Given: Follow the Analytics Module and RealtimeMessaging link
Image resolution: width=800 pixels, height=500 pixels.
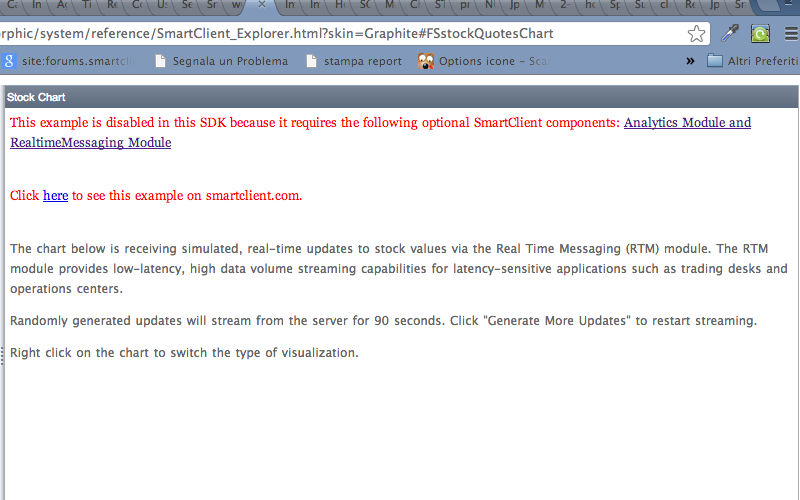Looking at the screenshot, I should coord(687,123).
